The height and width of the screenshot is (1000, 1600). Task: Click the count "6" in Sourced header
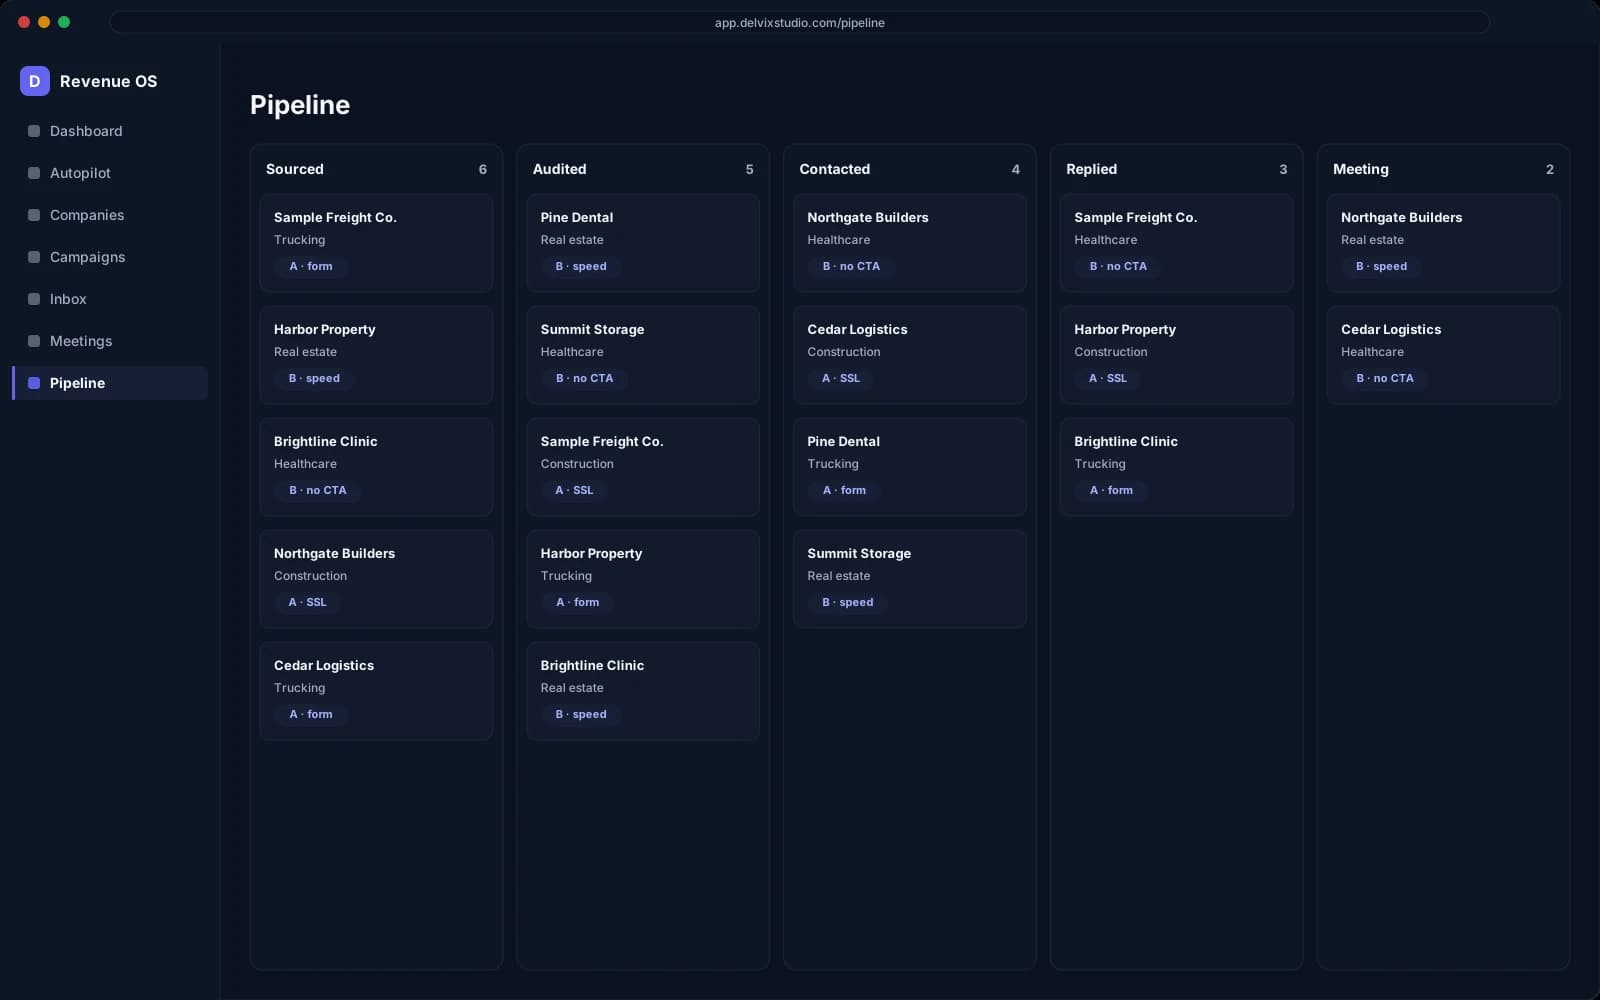(483, 169)
